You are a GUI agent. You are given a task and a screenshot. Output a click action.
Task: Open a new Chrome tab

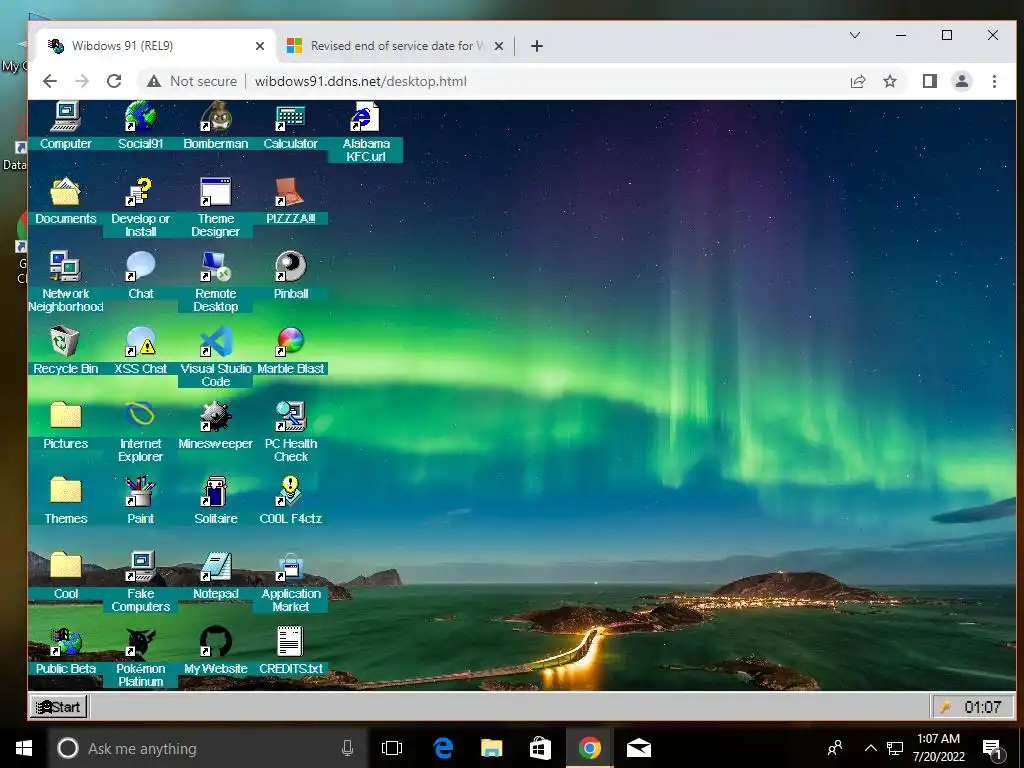click(537, 46)
